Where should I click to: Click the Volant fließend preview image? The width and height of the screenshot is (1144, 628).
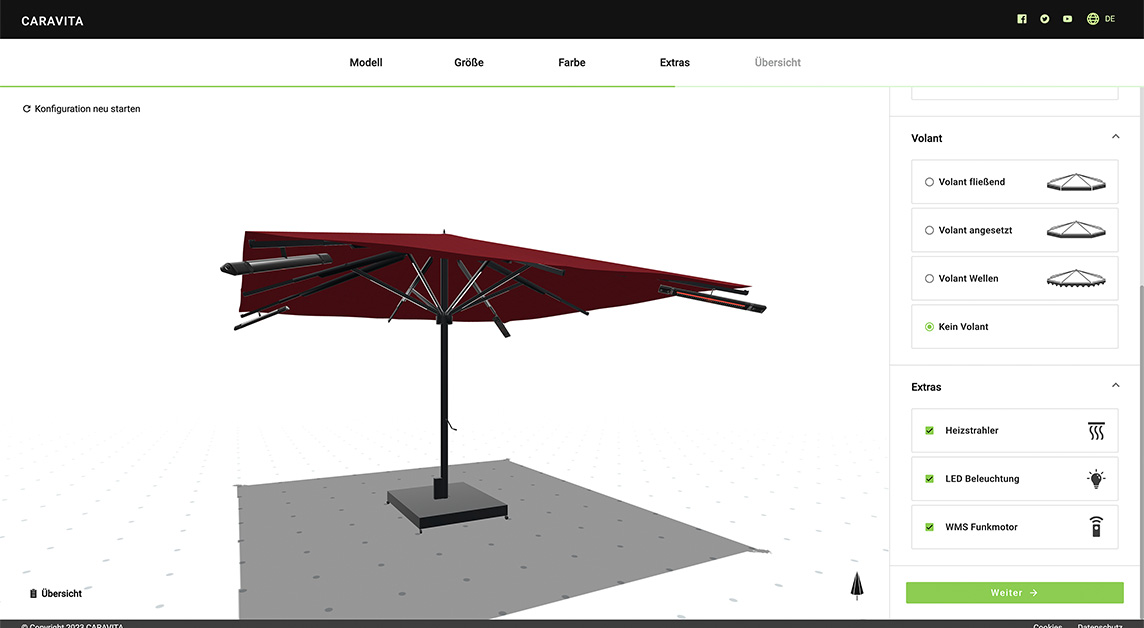pyautogui.click(x=1076, y=182)
